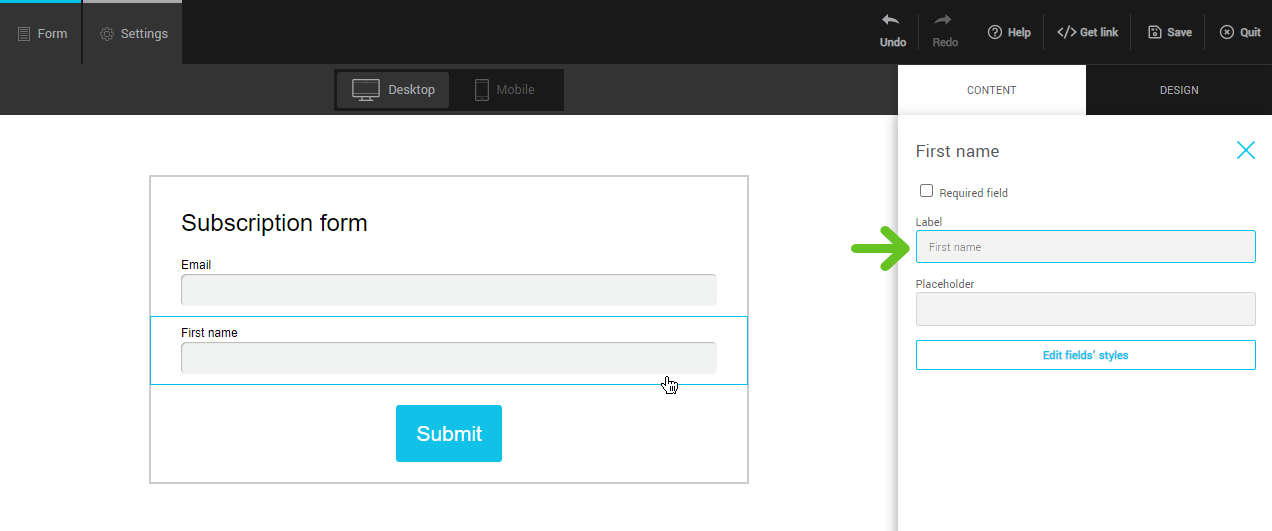Open the Settings tab

(133, 33)
